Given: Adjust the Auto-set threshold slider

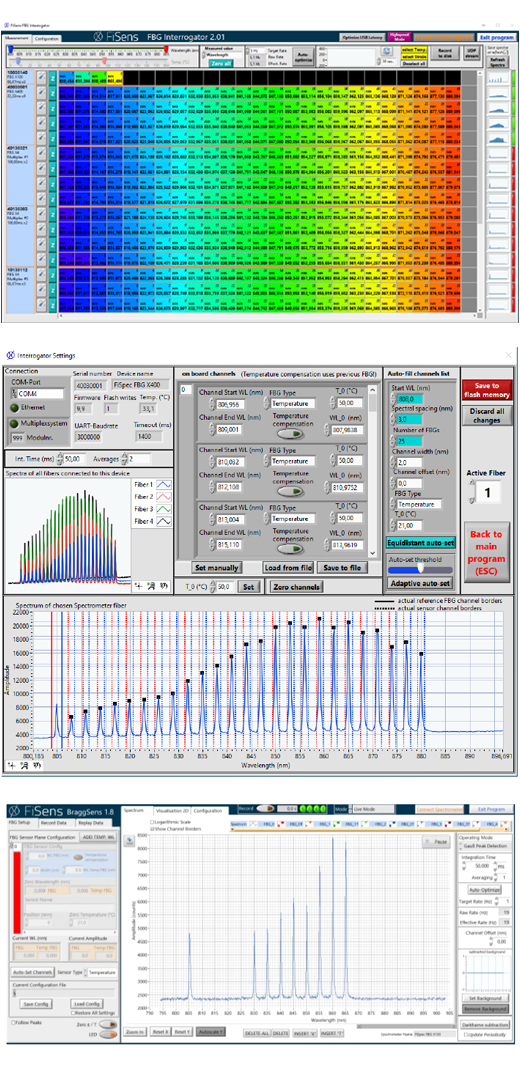Looking at the screenshot, I should [419, 569].
